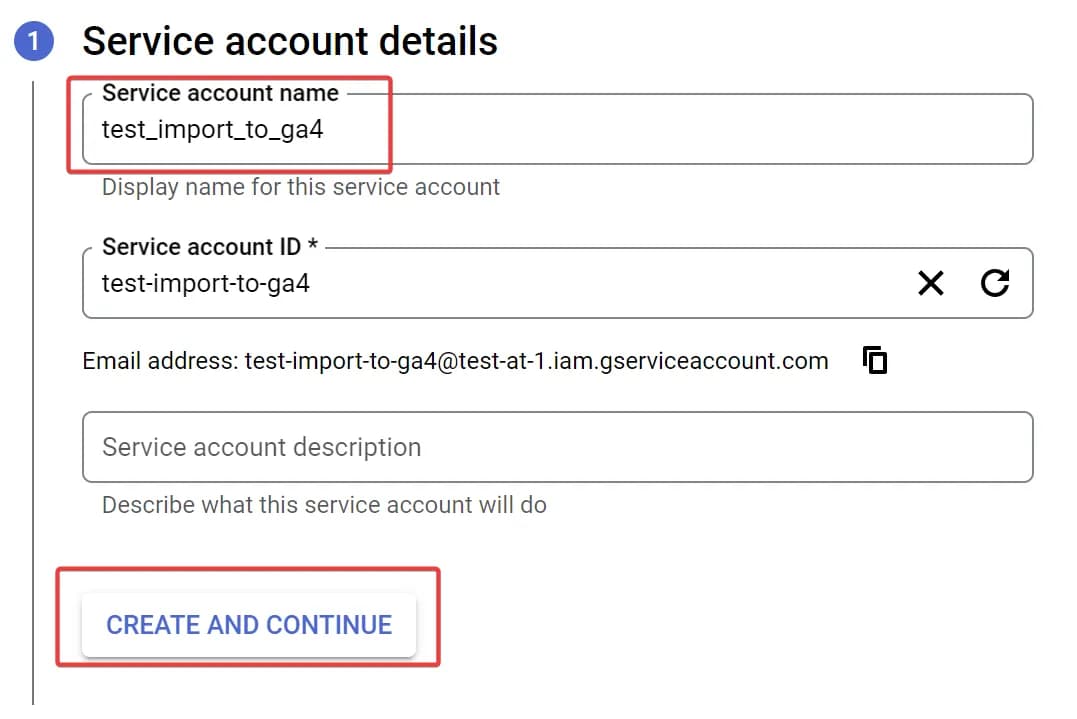Image resolution: width=1077 pixels, height=719 pixels.
Task: Select the Service account details heading
Action: tap(290, 41)
